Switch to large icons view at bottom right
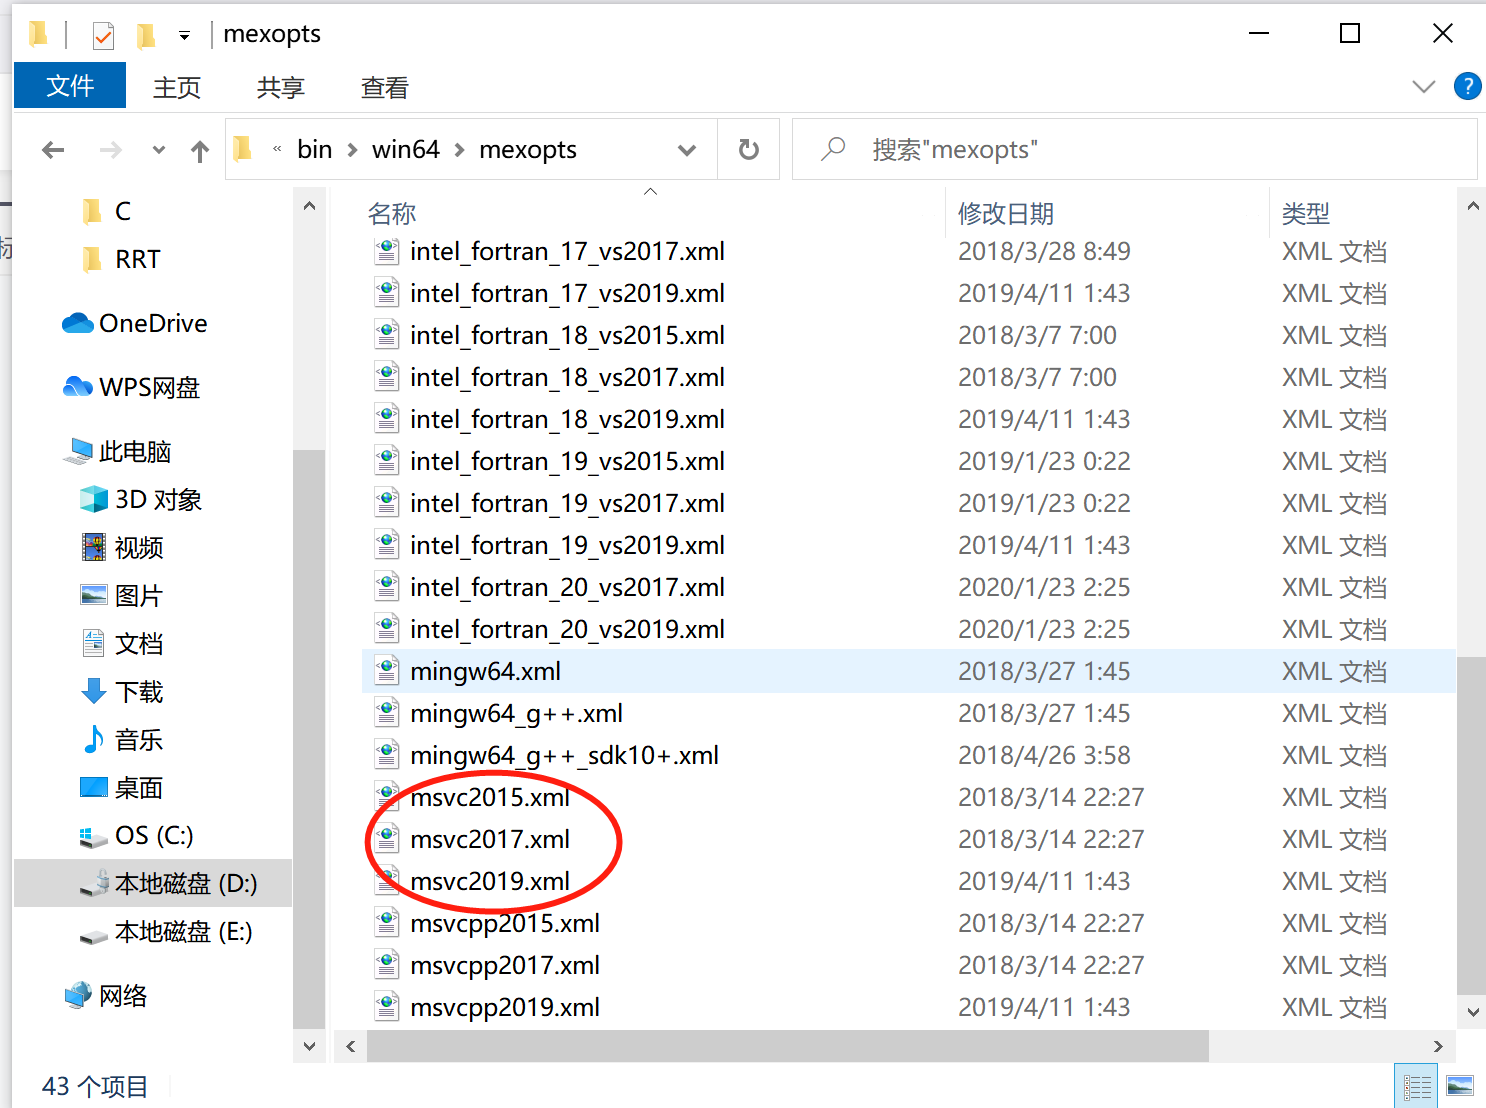The width and height of the screenshot is (1486, 1108). (1461, 1084)
